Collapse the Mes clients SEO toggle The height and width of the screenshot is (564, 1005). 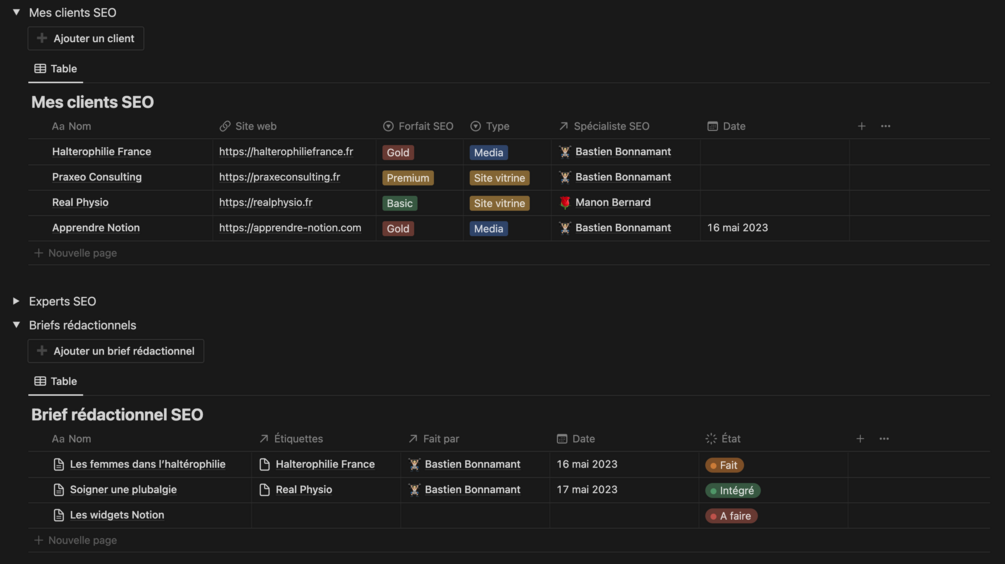(x=16, y=12)
